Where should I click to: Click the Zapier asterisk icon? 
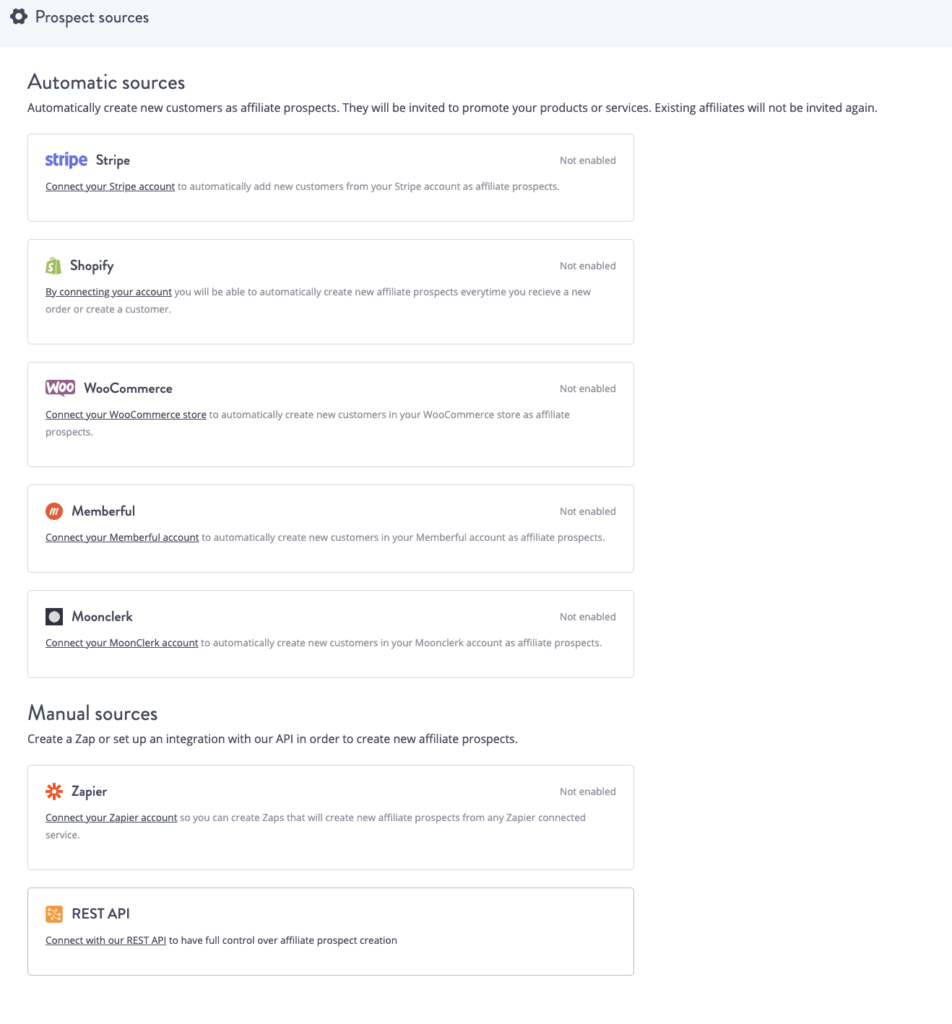(53, 791)
